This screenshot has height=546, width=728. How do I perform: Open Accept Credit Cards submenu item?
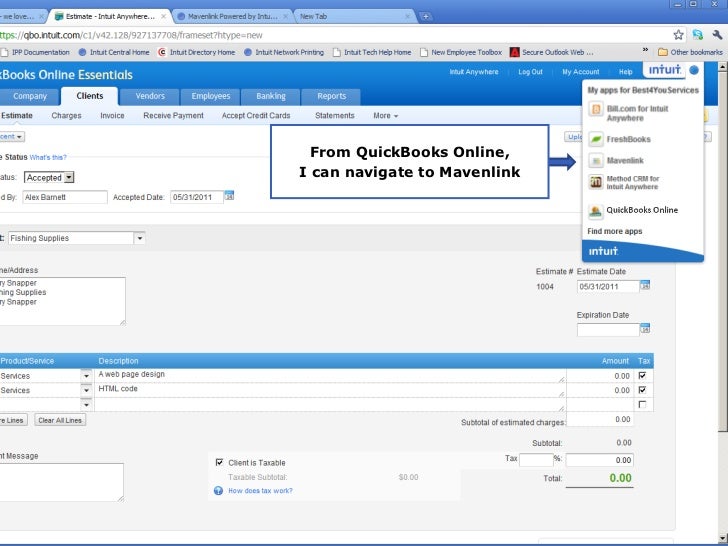256,116
